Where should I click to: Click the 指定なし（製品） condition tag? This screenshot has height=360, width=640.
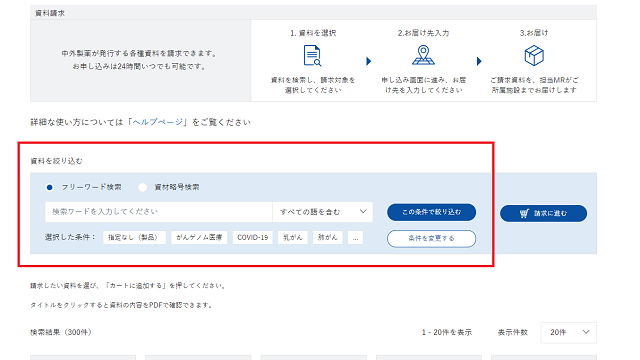pyautogui.click(x=134, y=238)
